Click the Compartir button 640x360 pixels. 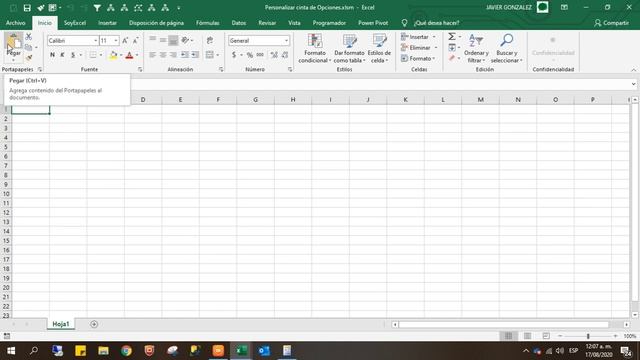click(611, 23)
